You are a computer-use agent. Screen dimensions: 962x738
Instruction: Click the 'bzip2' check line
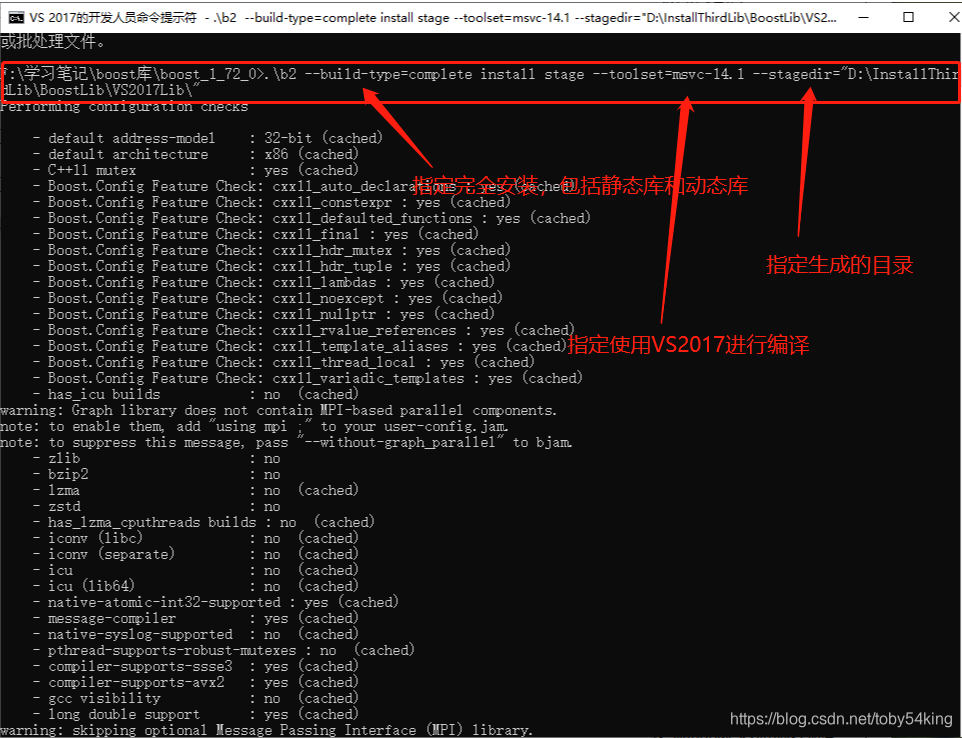156,474
